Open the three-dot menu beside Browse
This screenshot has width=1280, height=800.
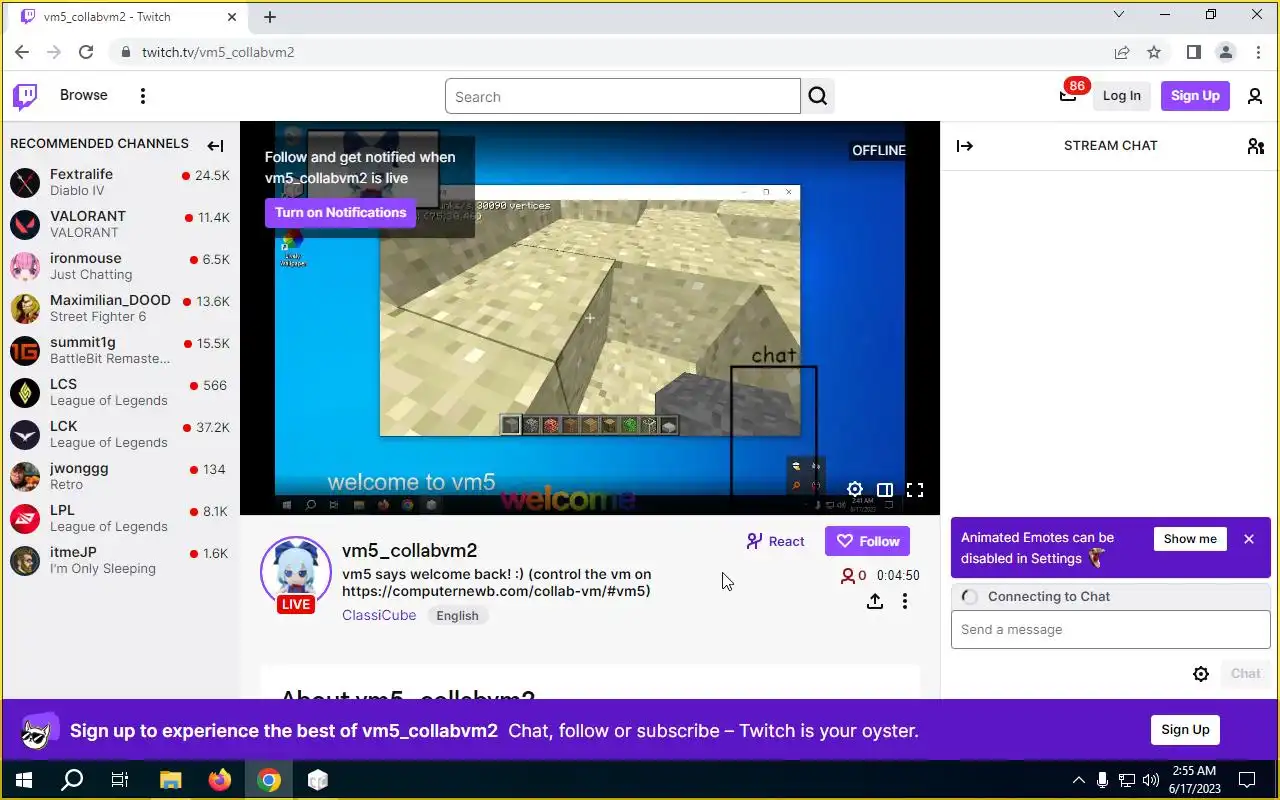click(143, 96)
